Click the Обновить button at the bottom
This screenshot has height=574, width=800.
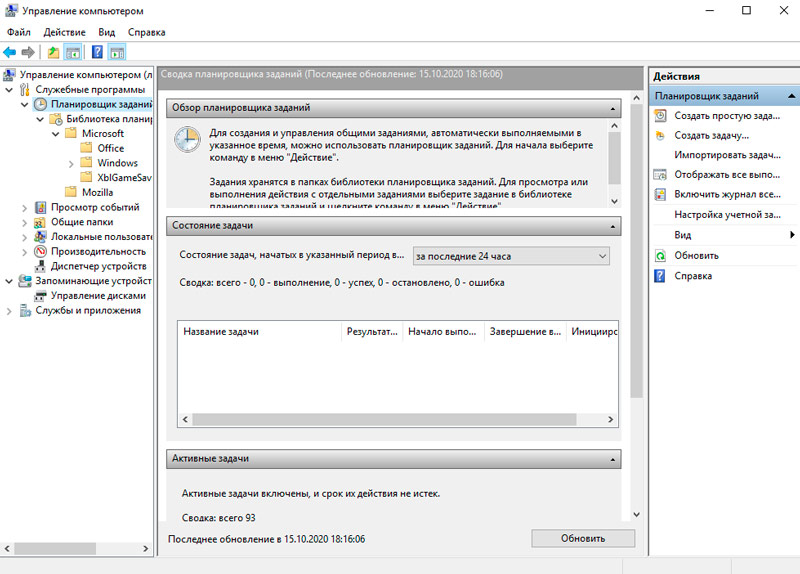[x=583, y=538]
